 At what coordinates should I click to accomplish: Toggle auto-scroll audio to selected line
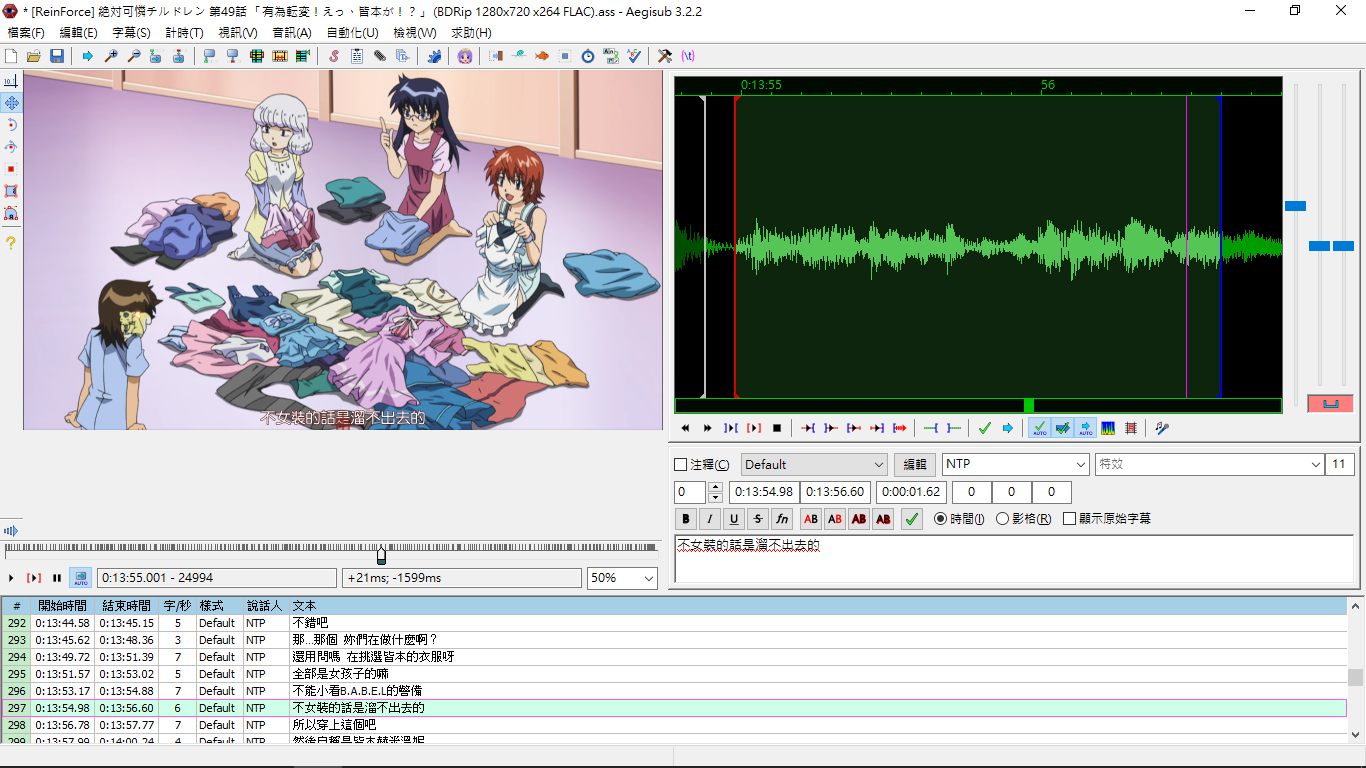tap(1086, 428)
